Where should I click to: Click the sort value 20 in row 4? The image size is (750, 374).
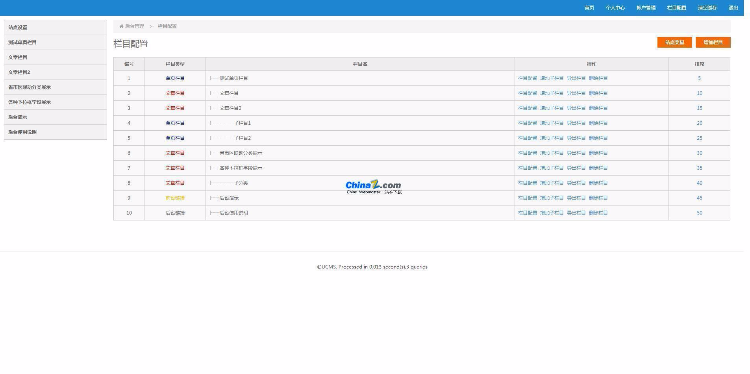click(699, 123)
